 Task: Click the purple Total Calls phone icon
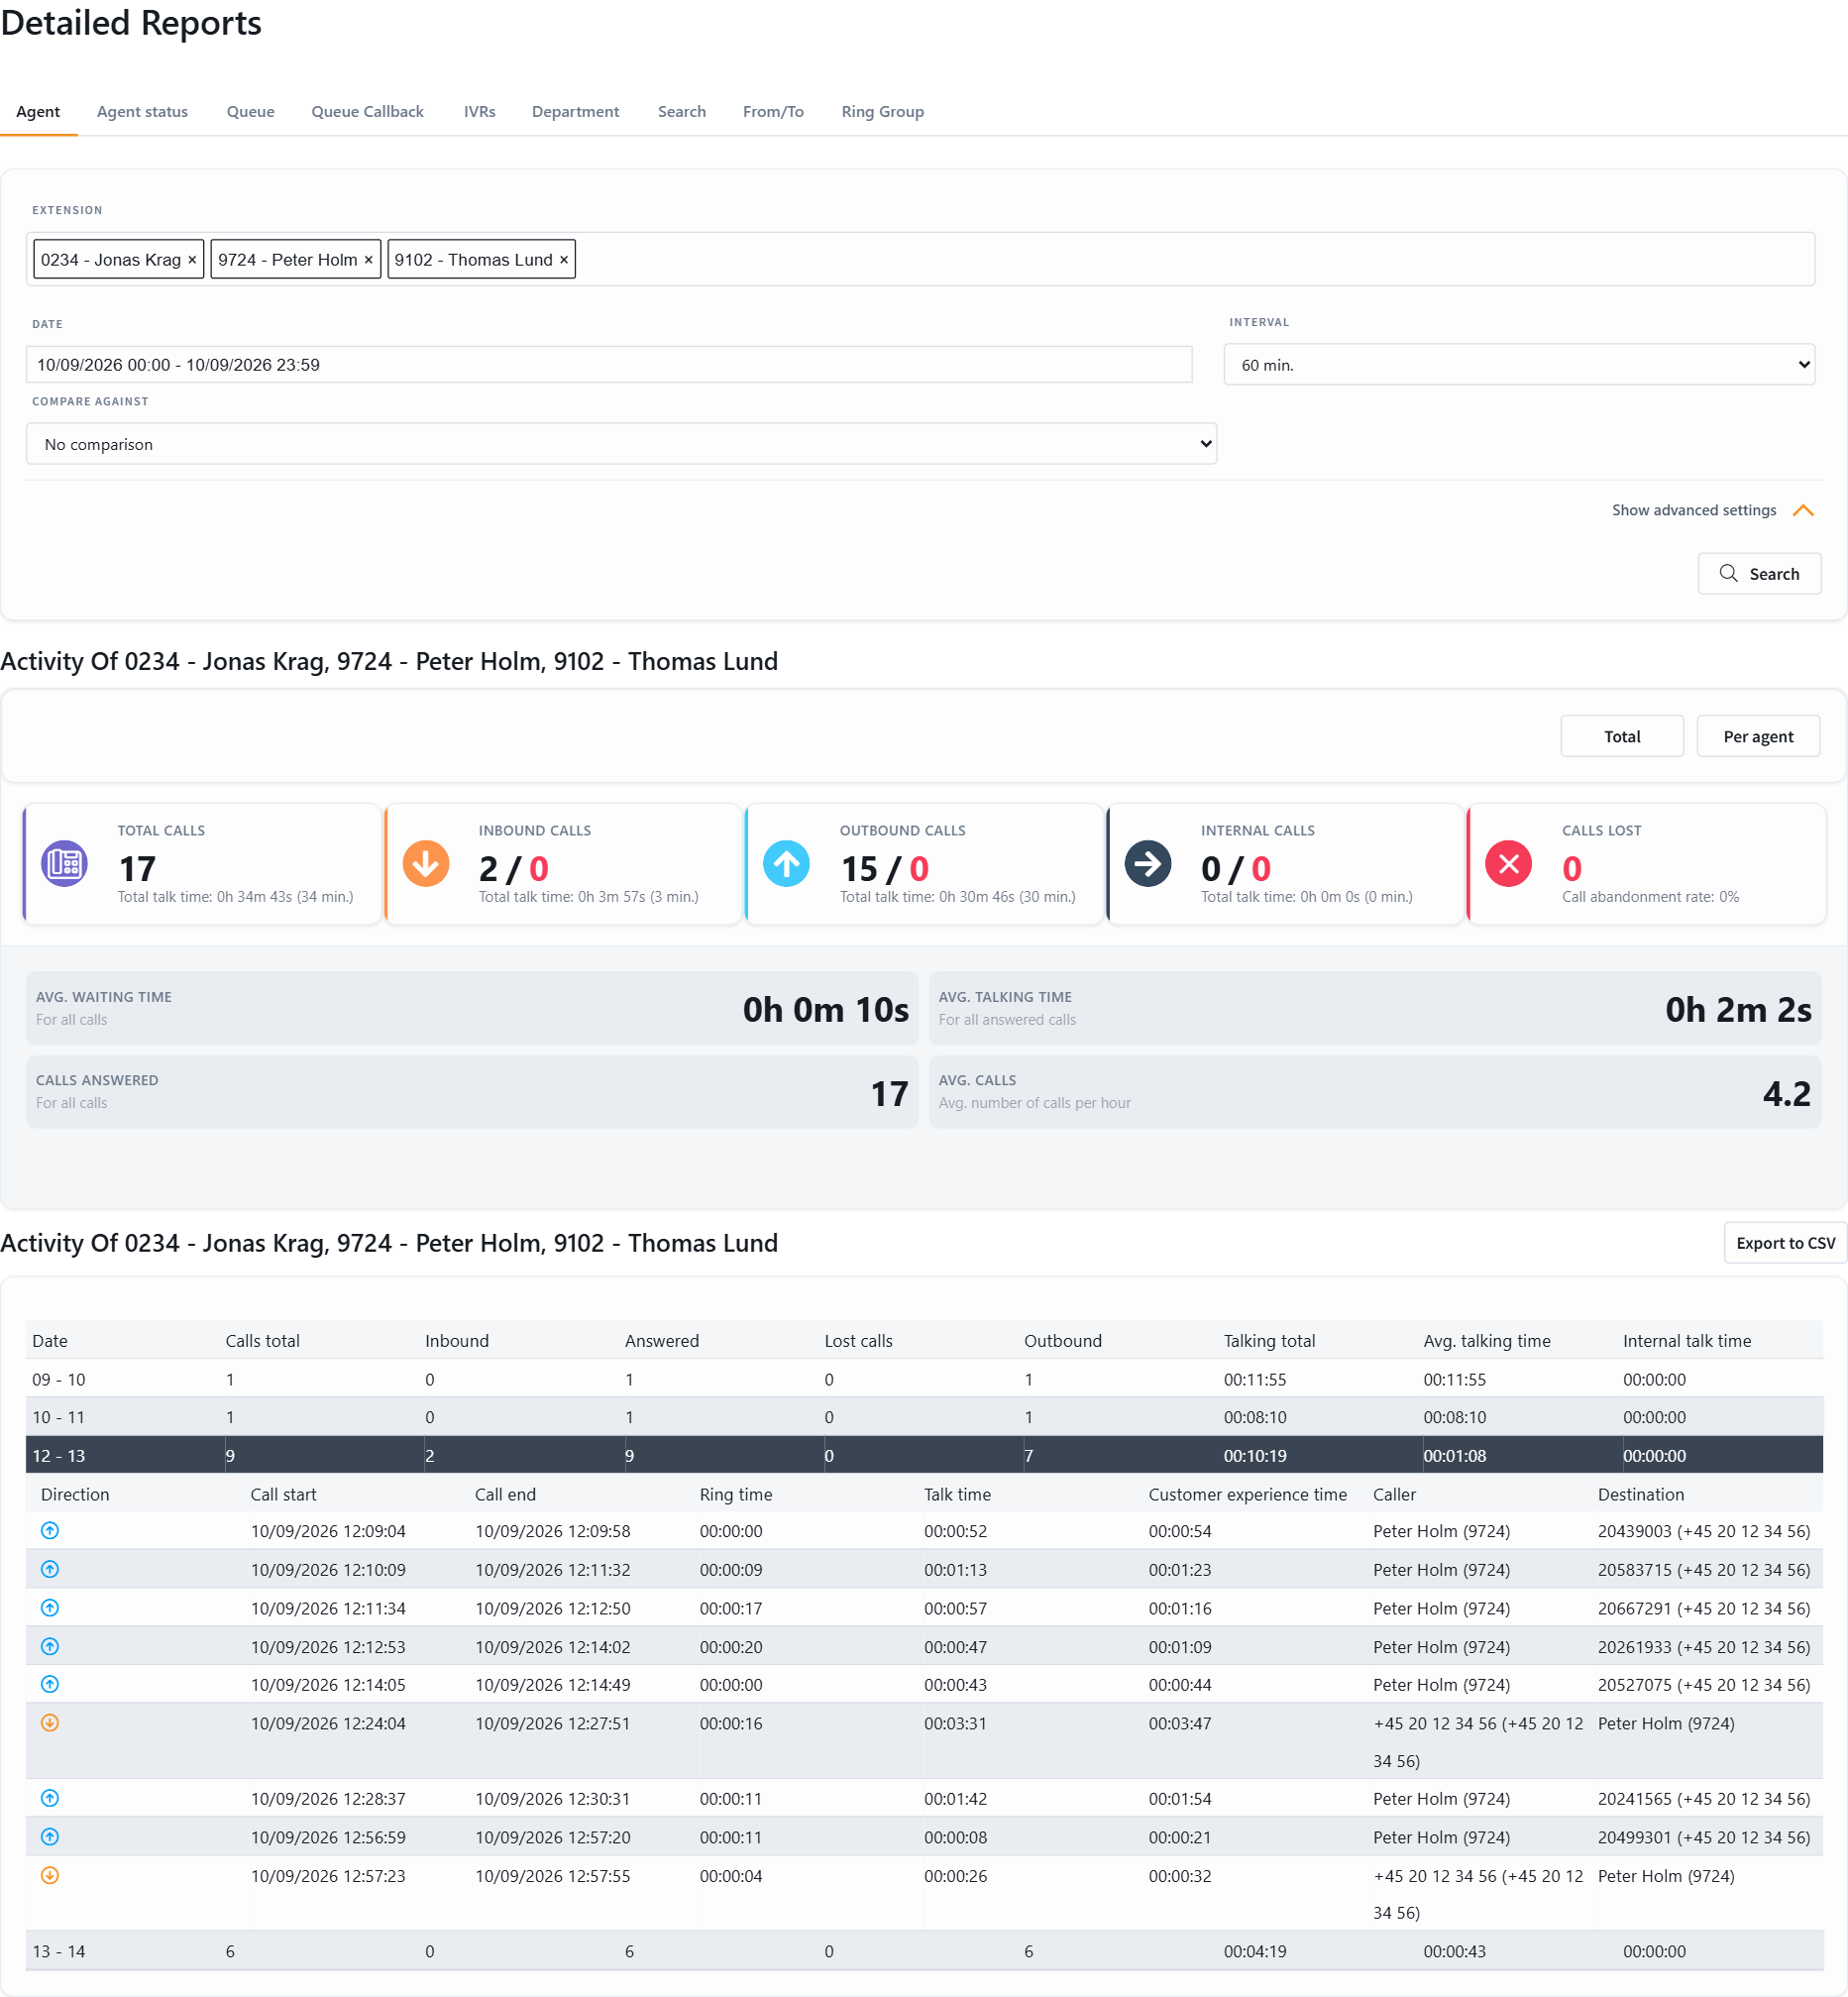64,864
